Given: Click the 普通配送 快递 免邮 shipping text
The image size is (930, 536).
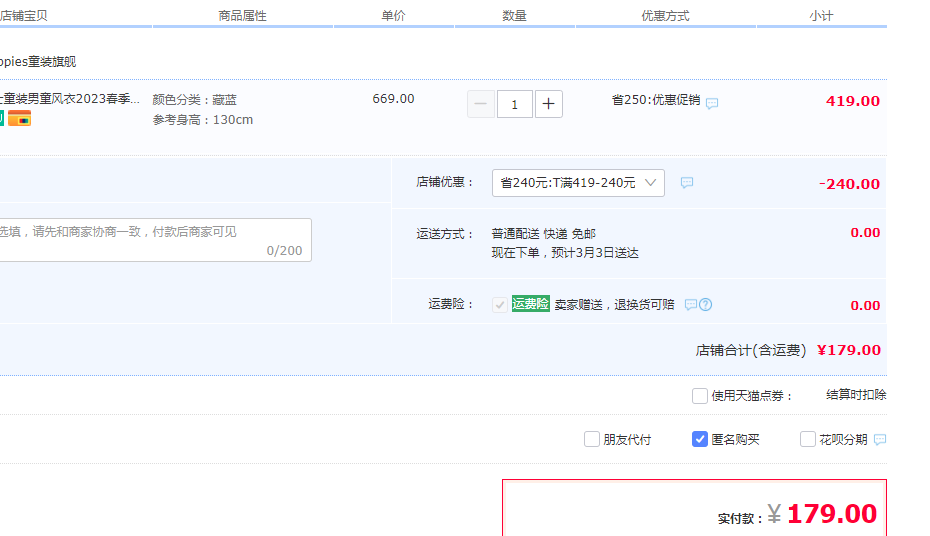Looking at the screenshot, I should point(544,234).
